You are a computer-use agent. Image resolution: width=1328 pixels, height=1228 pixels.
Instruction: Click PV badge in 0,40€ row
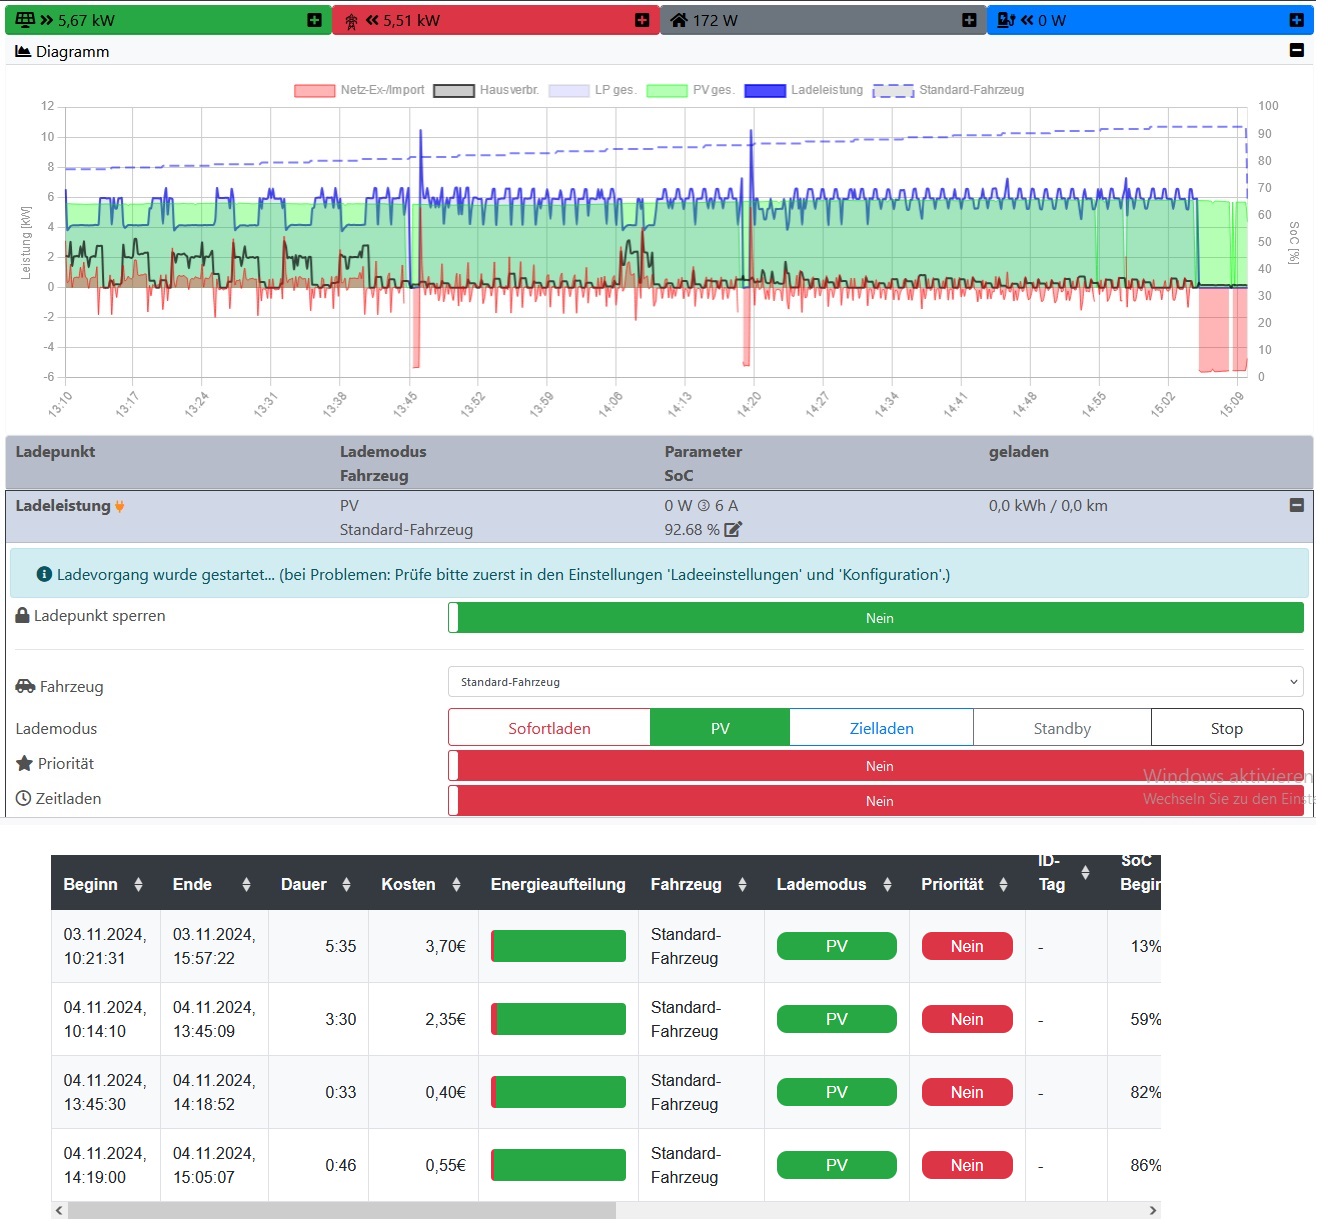(837, 1092)
